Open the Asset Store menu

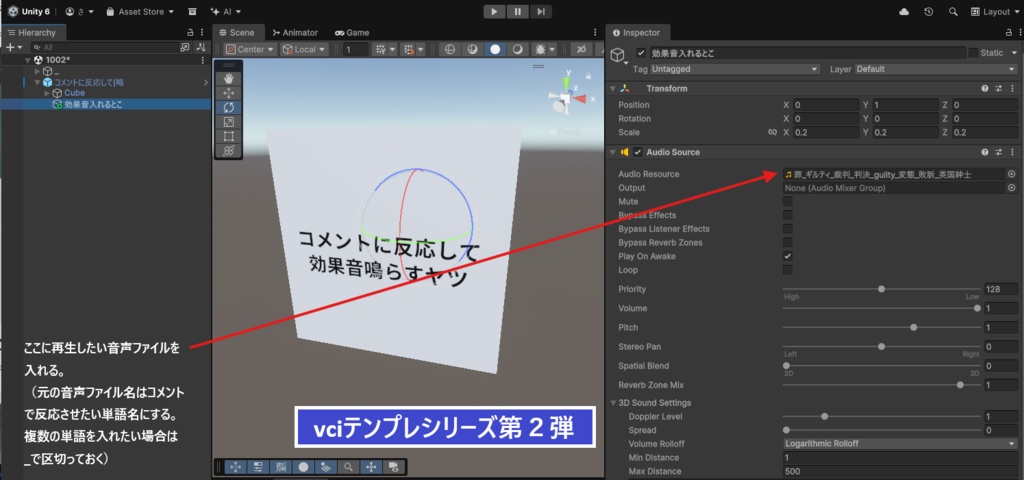tap(140, 12)
